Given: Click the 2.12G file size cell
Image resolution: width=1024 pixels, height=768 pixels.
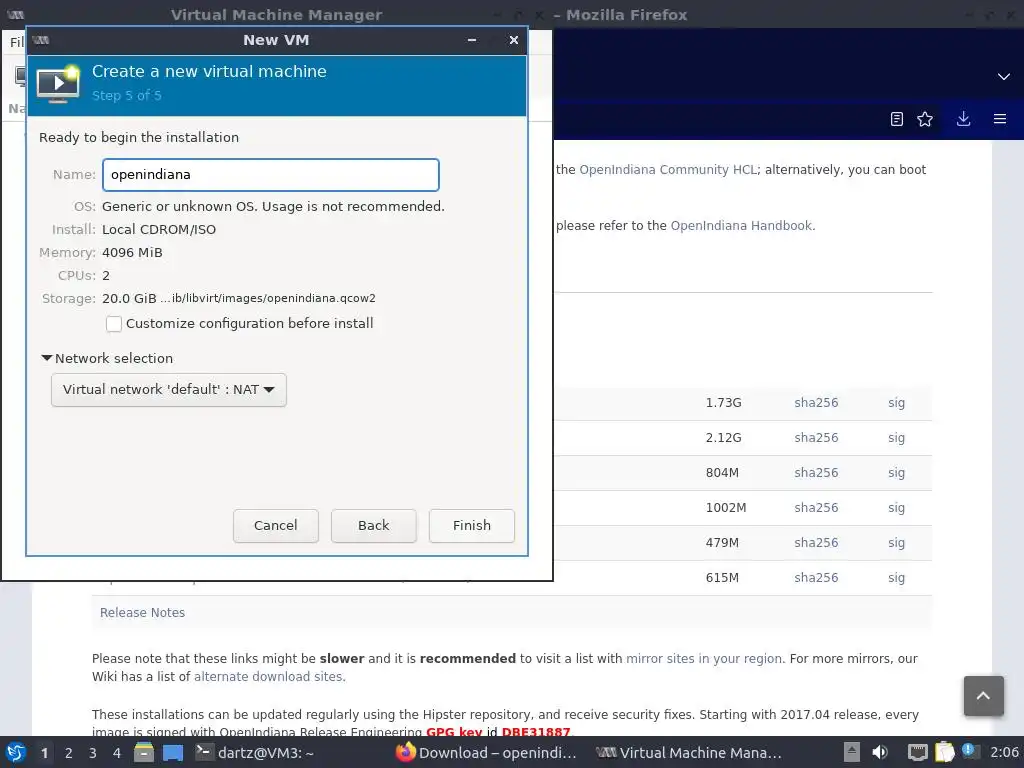Looking at the screenshot, I should [724, 438].
